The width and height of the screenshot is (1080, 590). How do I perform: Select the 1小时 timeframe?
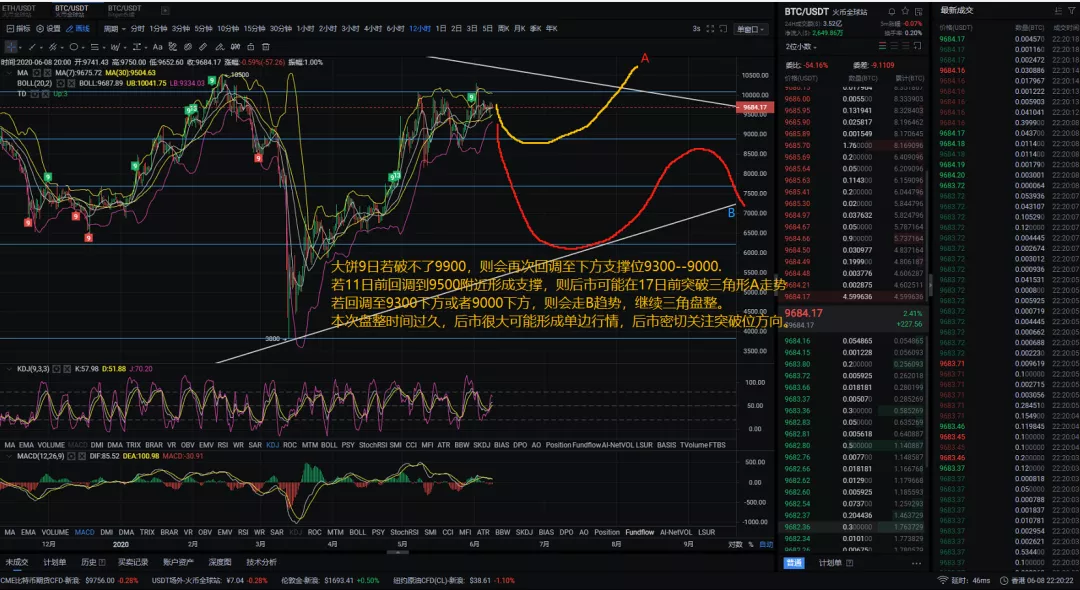click(x=305, y=29)
